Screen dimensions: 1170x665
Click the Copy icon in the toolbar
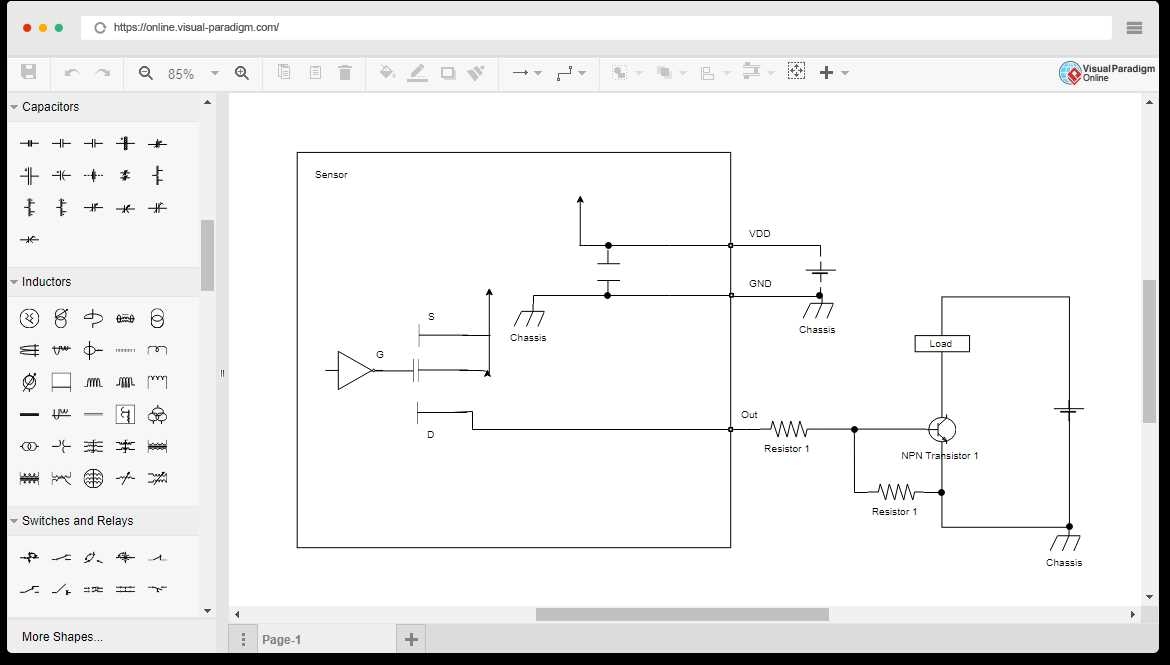[x=284, y=72]
